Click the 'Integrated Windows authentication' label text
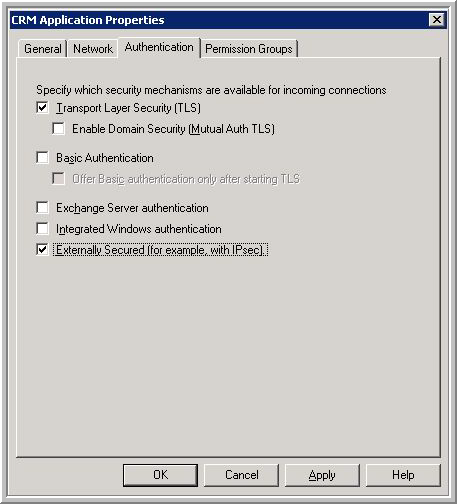 tap(139, 229)
